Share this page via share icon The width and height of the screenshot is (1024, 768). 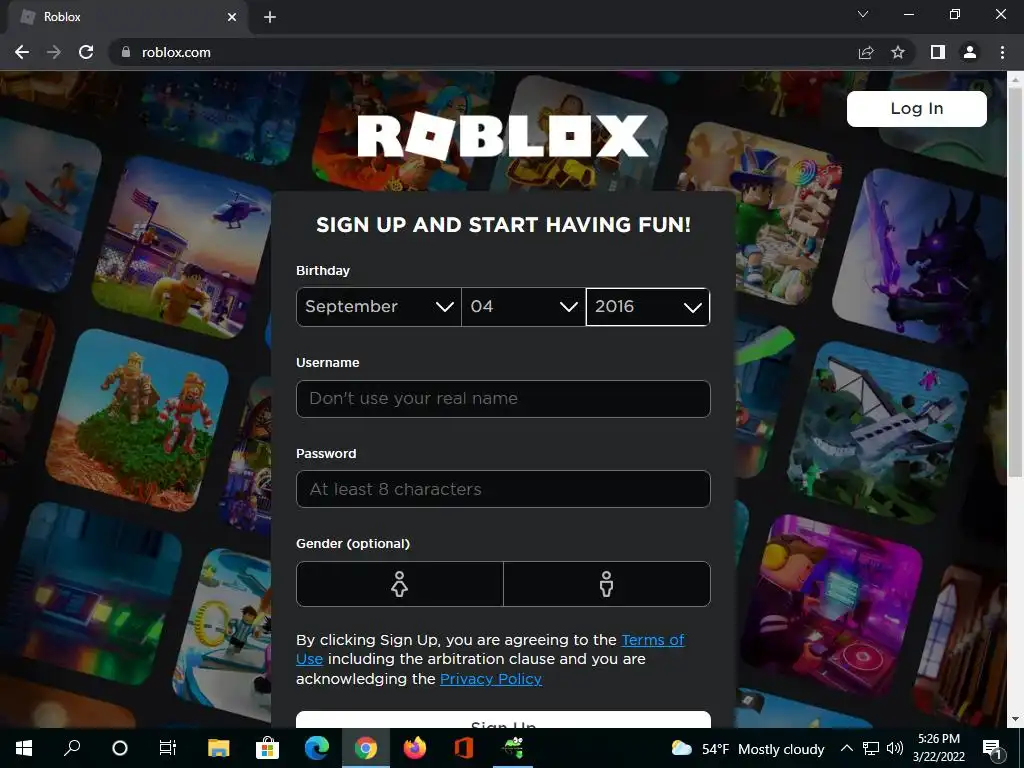tap(866, 52)
